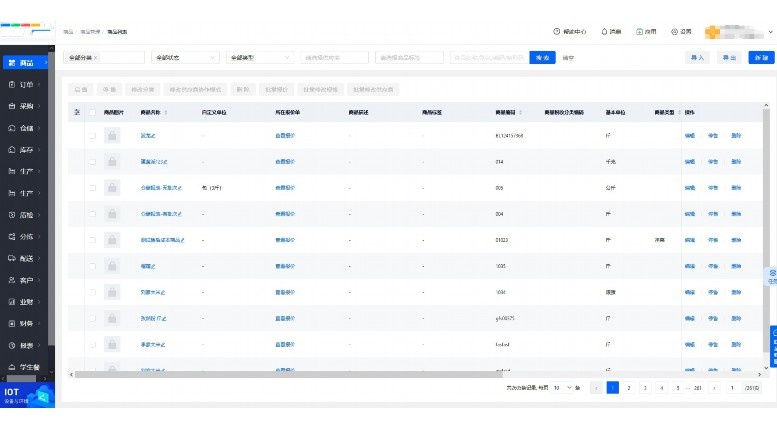Go to page 2 in pagination
This screenshot has width=777, height=428.
click(629, 388)
